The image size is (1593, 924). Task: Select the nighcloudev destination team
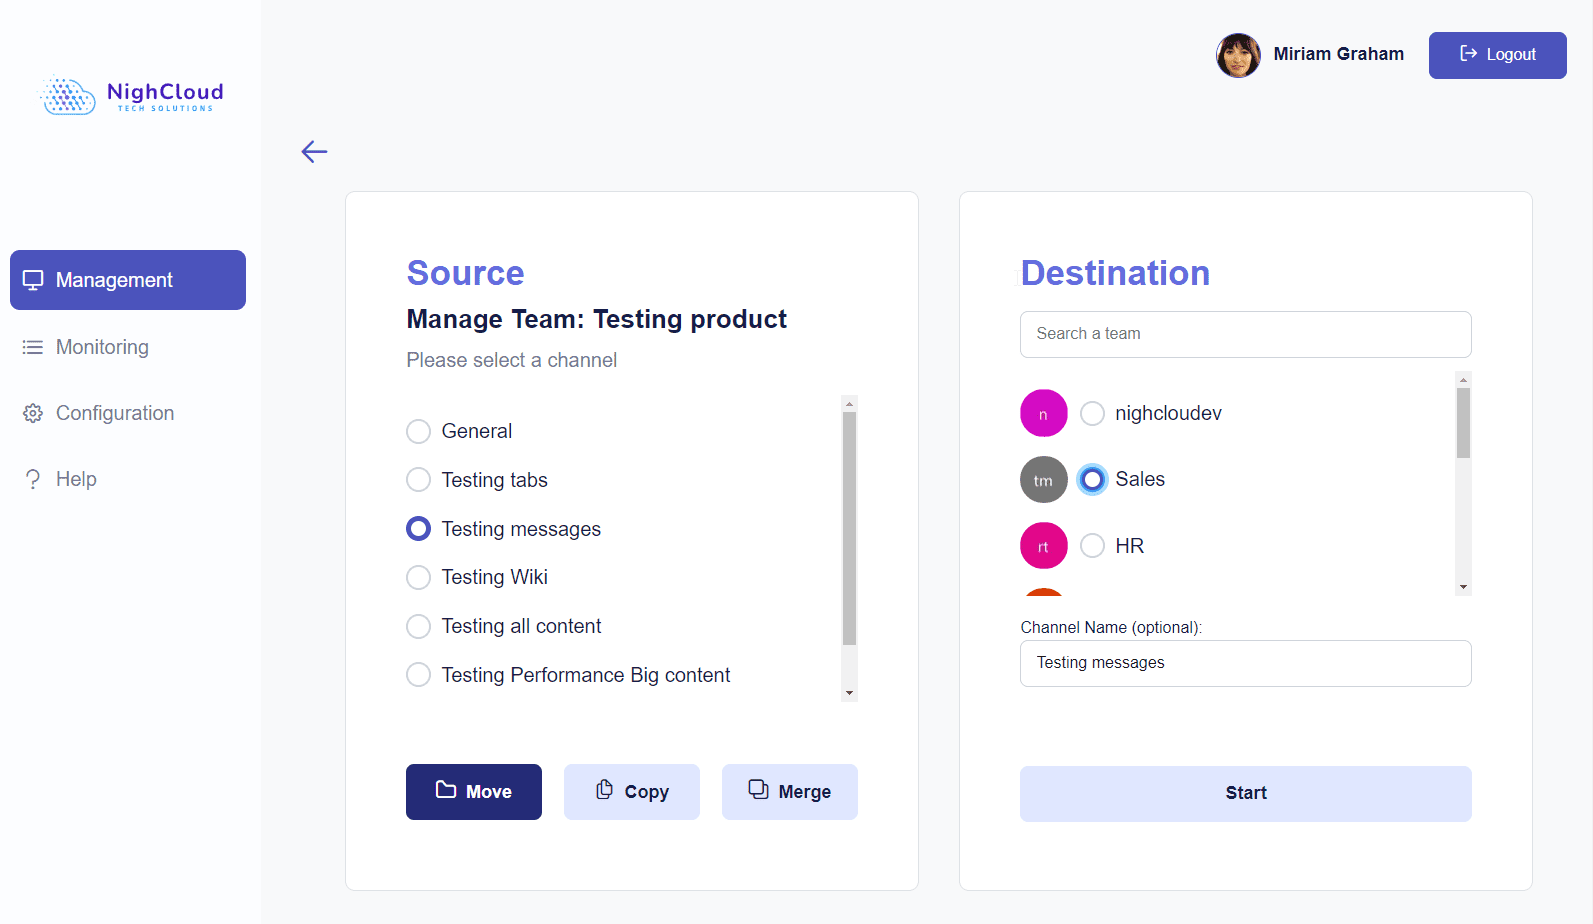coord(1093,414)
